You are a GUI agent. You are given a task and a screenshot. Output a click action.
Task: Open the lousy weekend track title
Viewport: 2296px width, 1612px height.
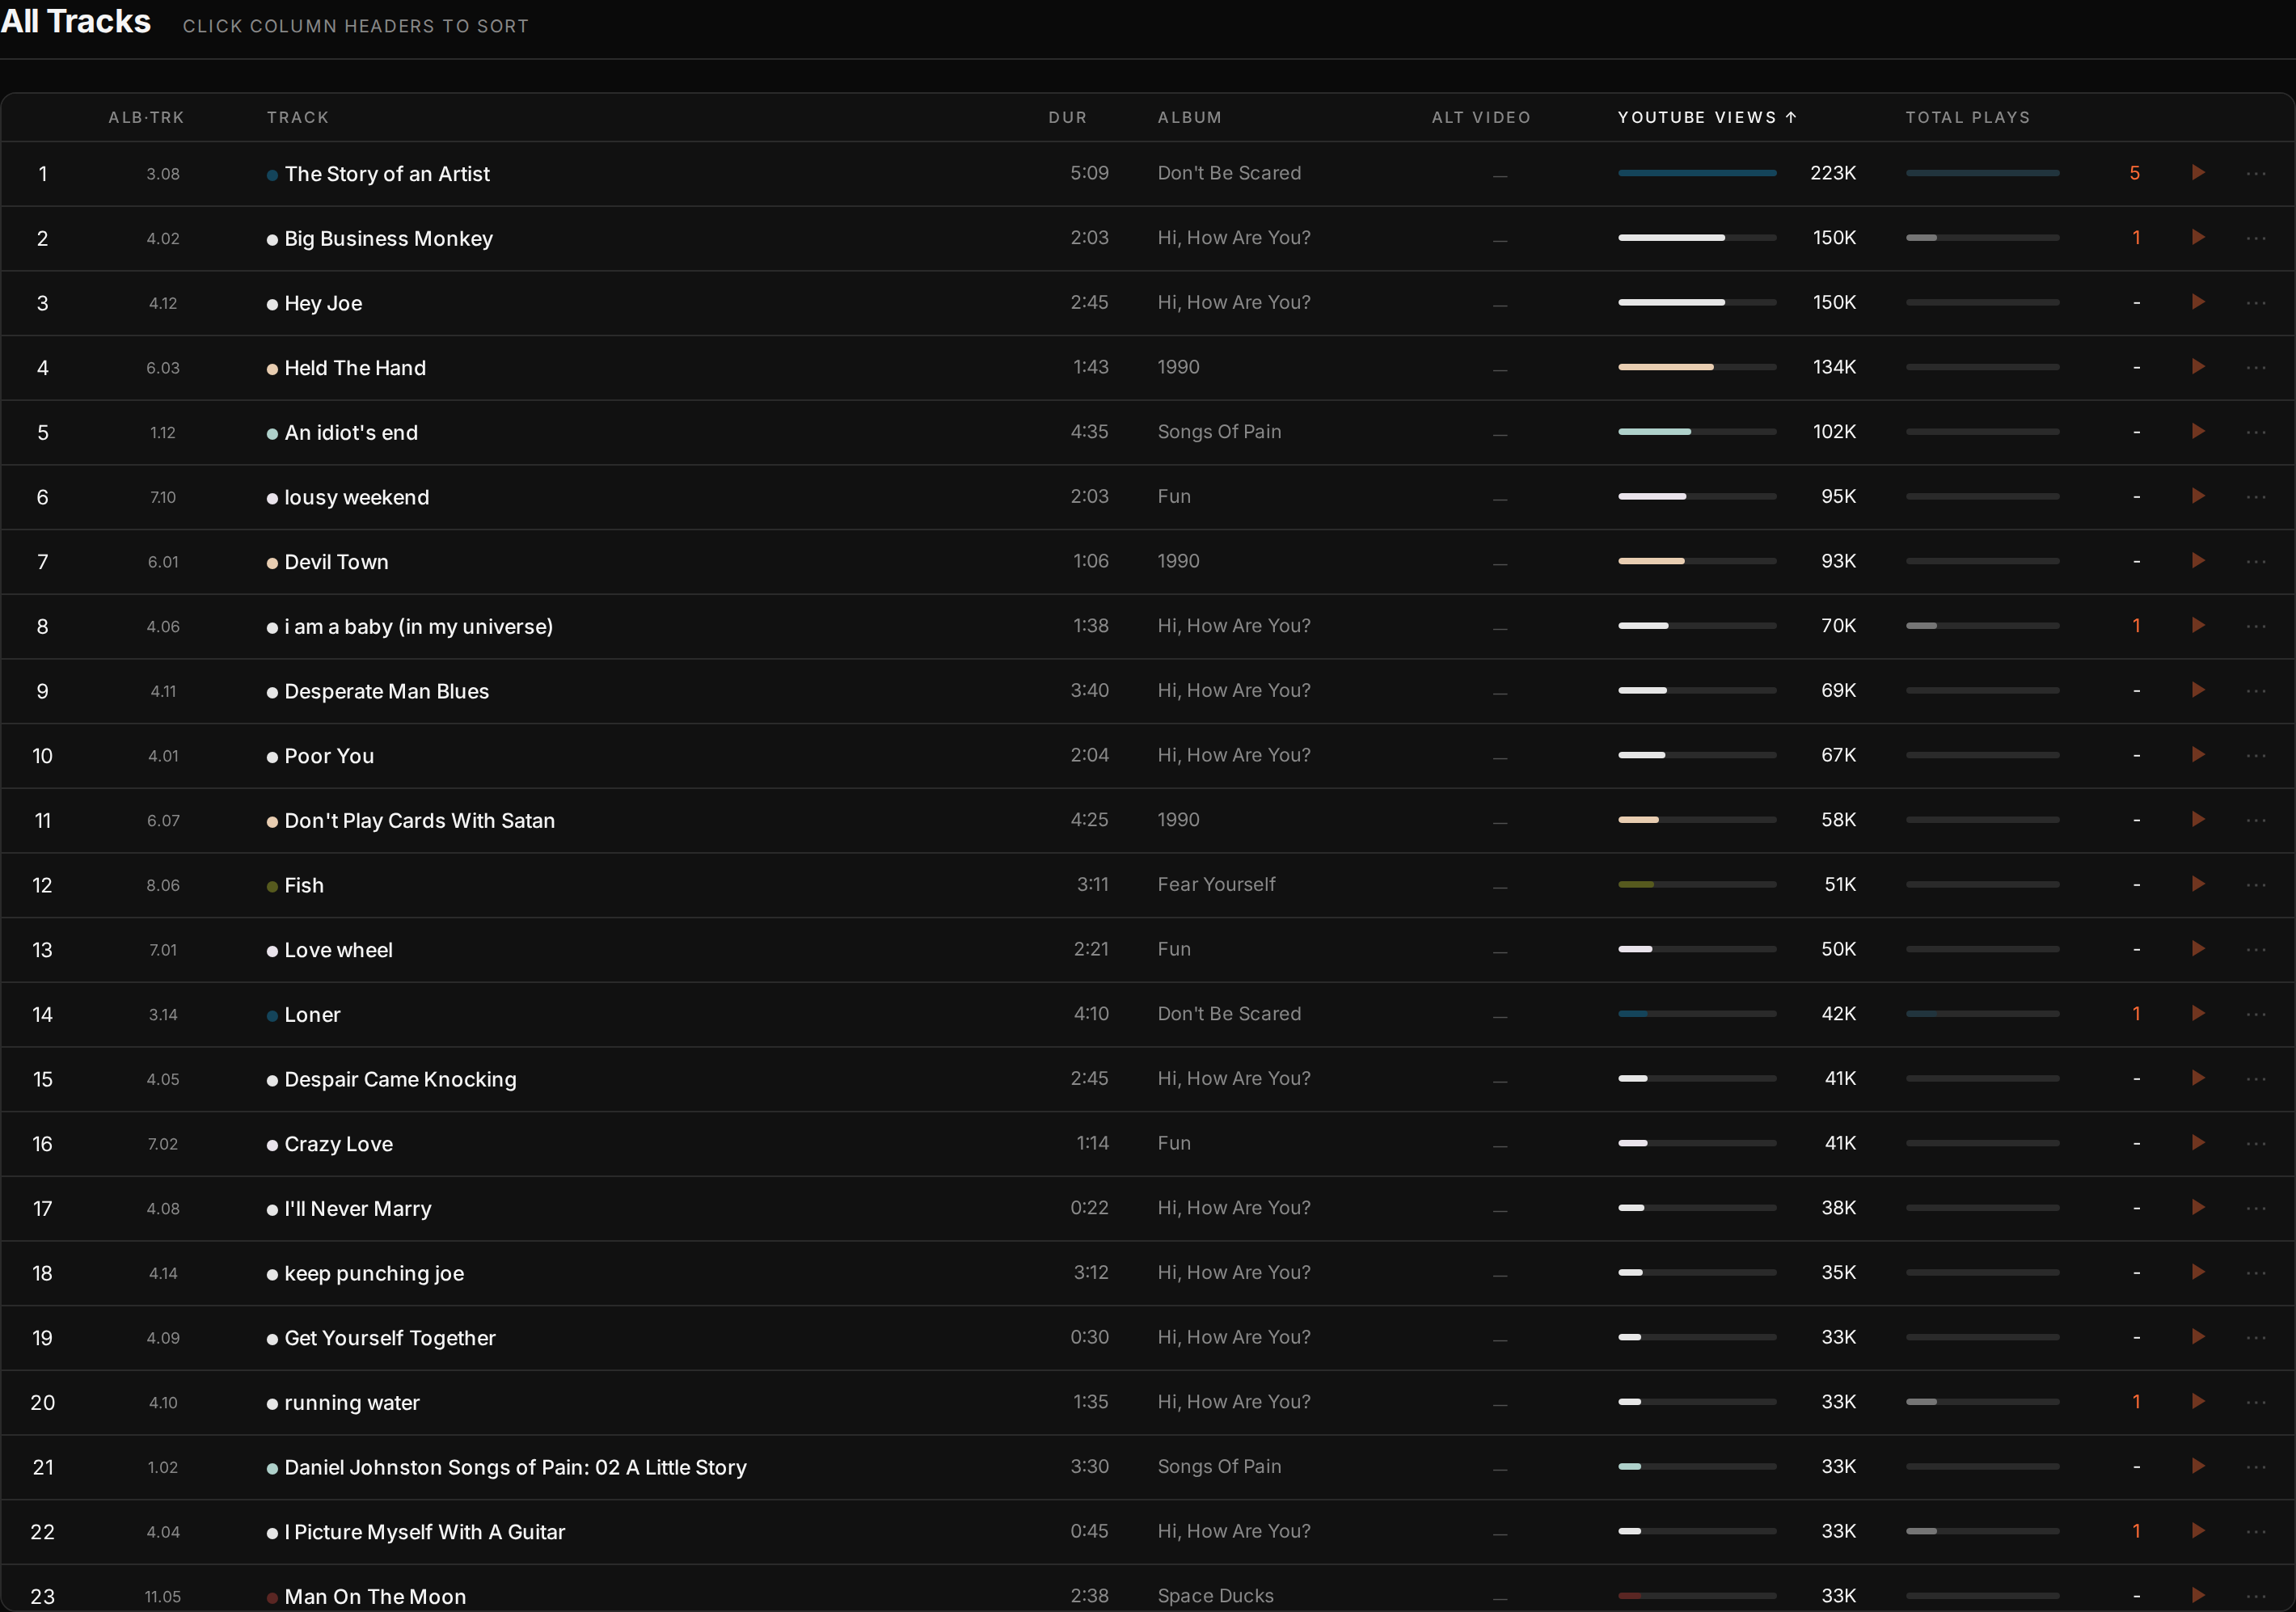point(356,497)
